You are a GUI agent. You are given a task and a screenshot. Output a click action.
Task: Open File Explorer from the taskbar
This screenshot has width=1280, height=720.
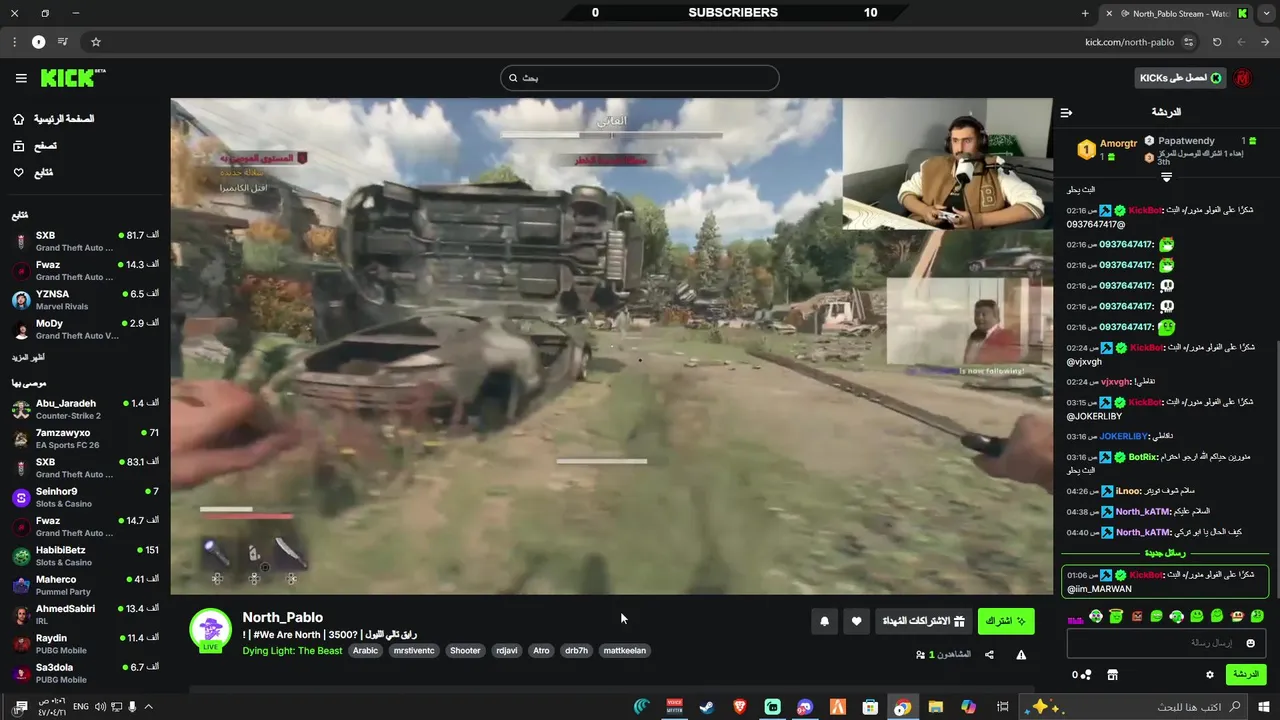click(935, 707)
